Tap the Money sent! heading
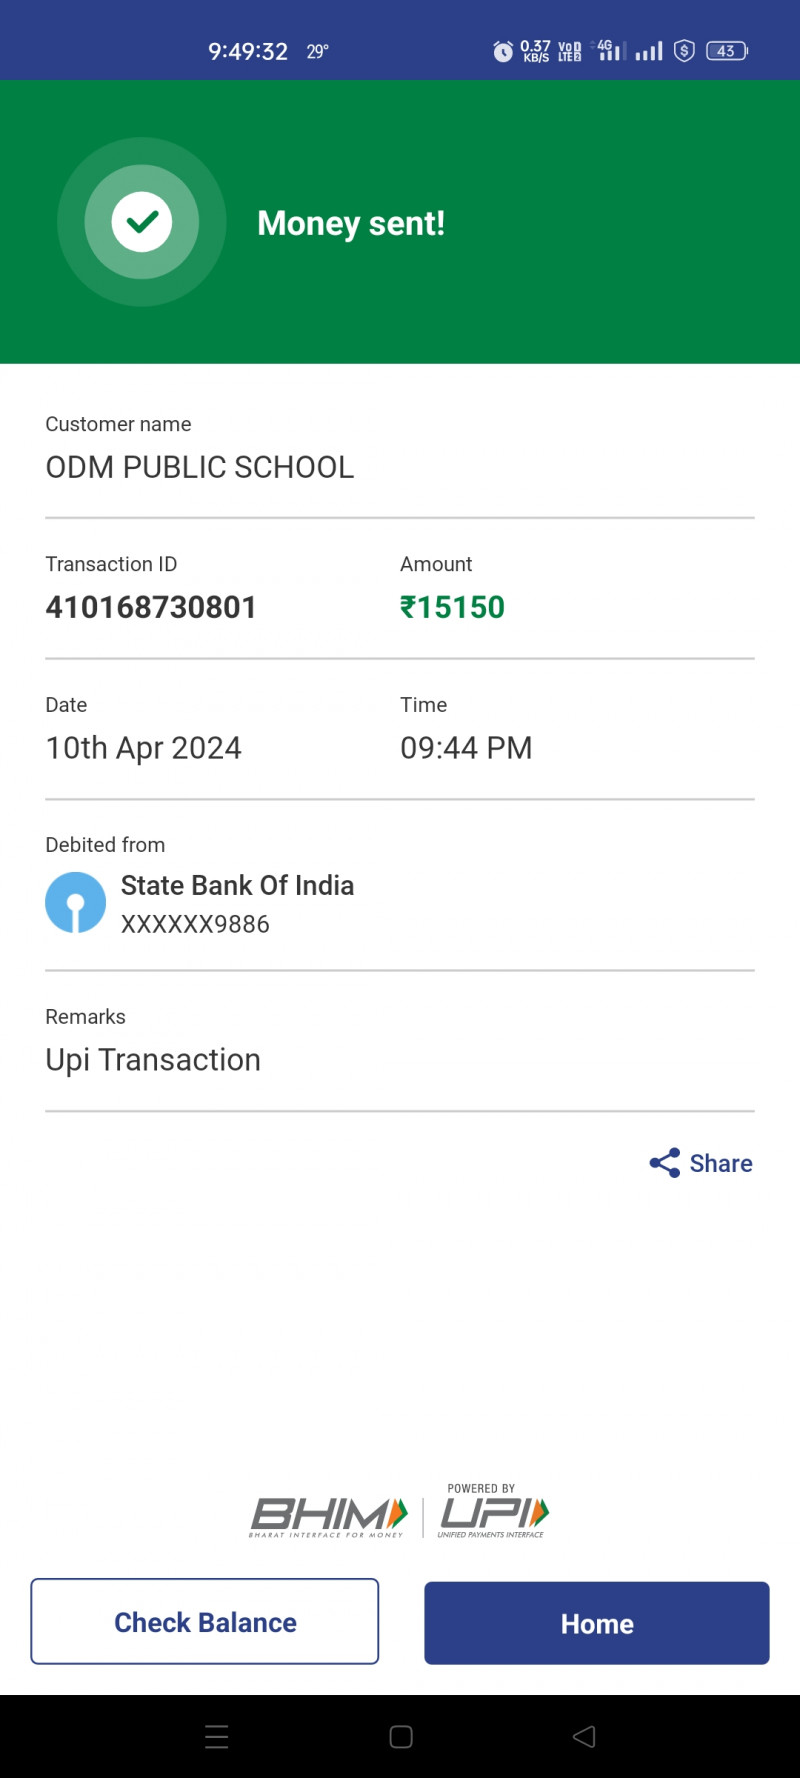 pyautogui.click(x=351, y=223)
